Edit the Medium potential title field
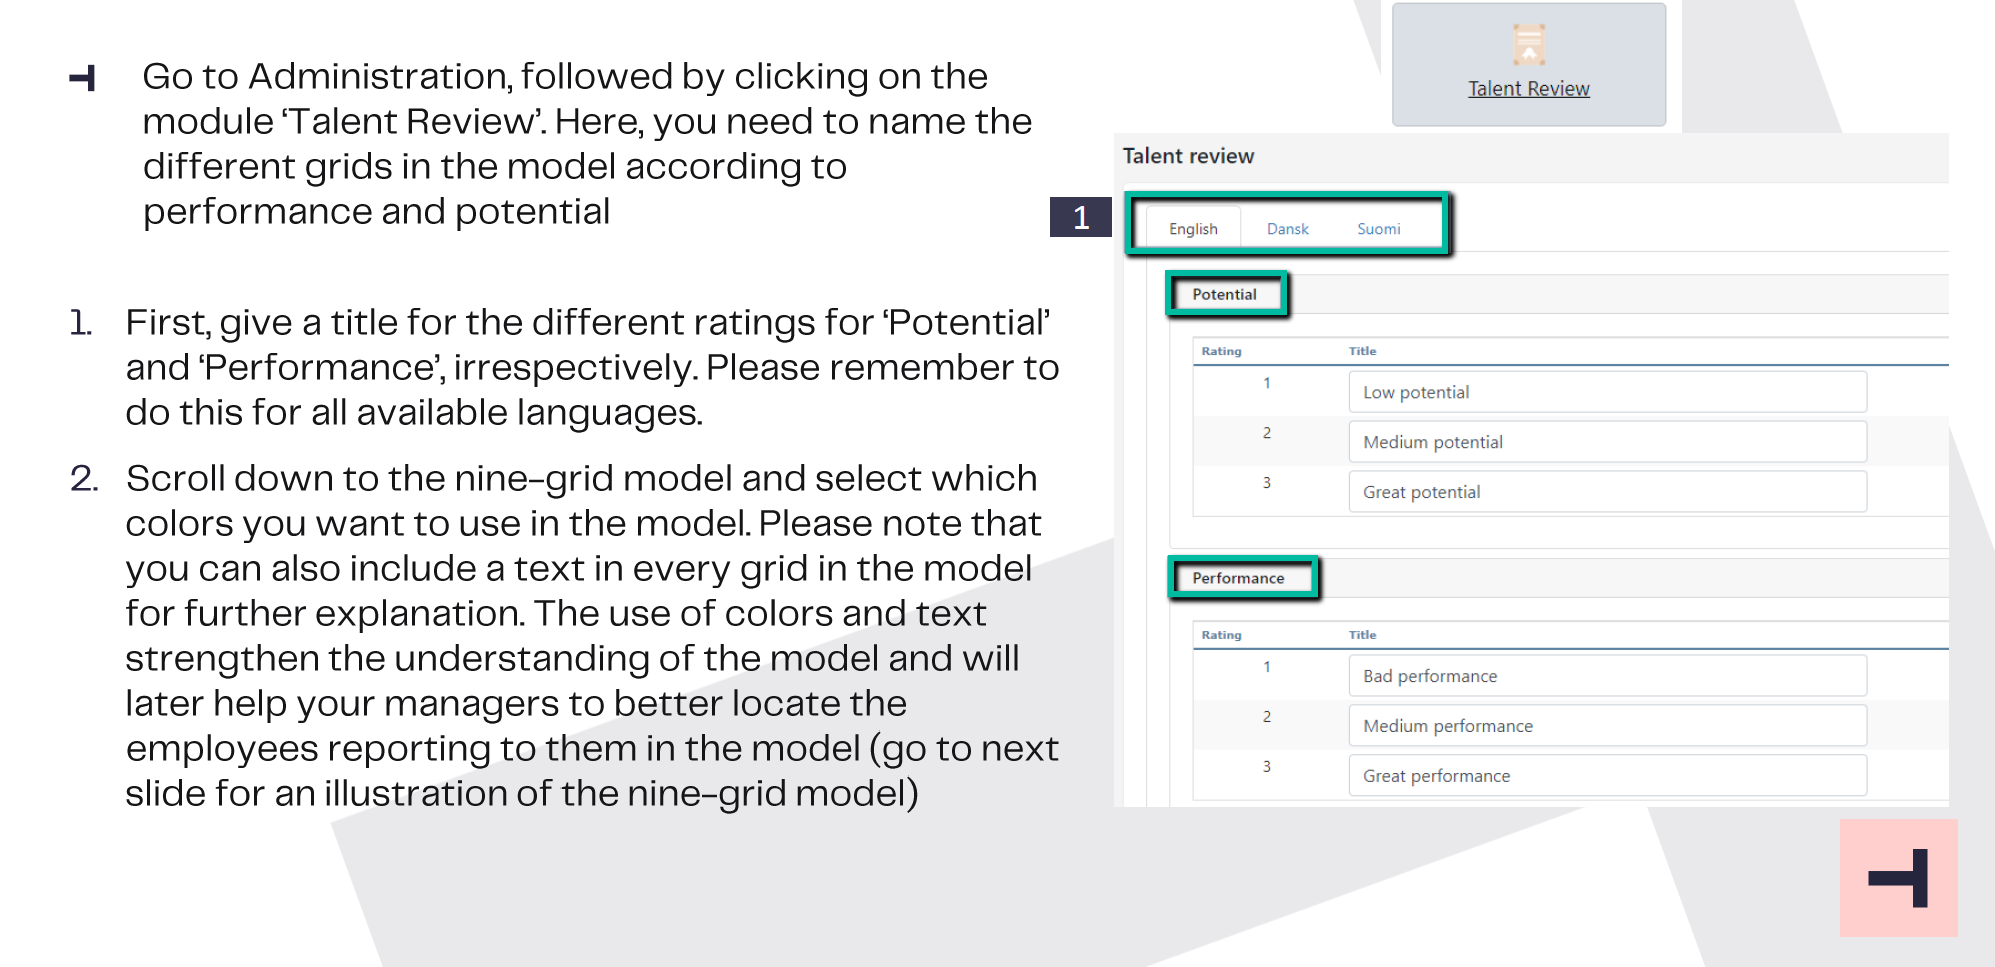Screen dimensions: 1995x967 [1607, 442]
